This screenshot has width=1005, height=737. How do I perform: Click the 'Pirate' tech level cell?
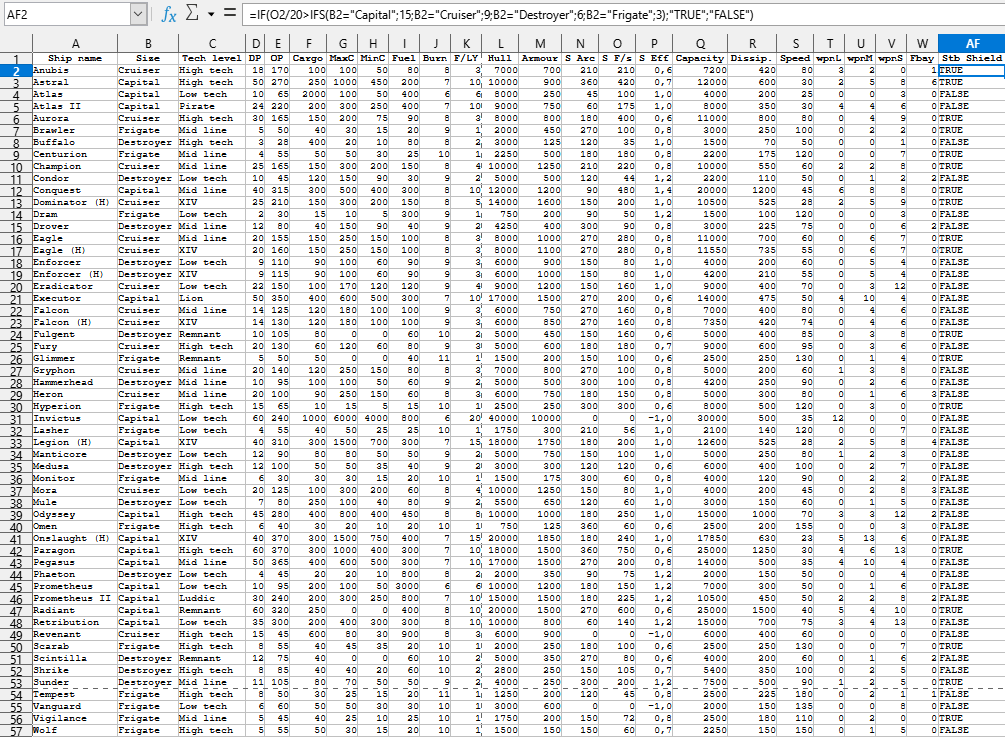pos(212,106)
